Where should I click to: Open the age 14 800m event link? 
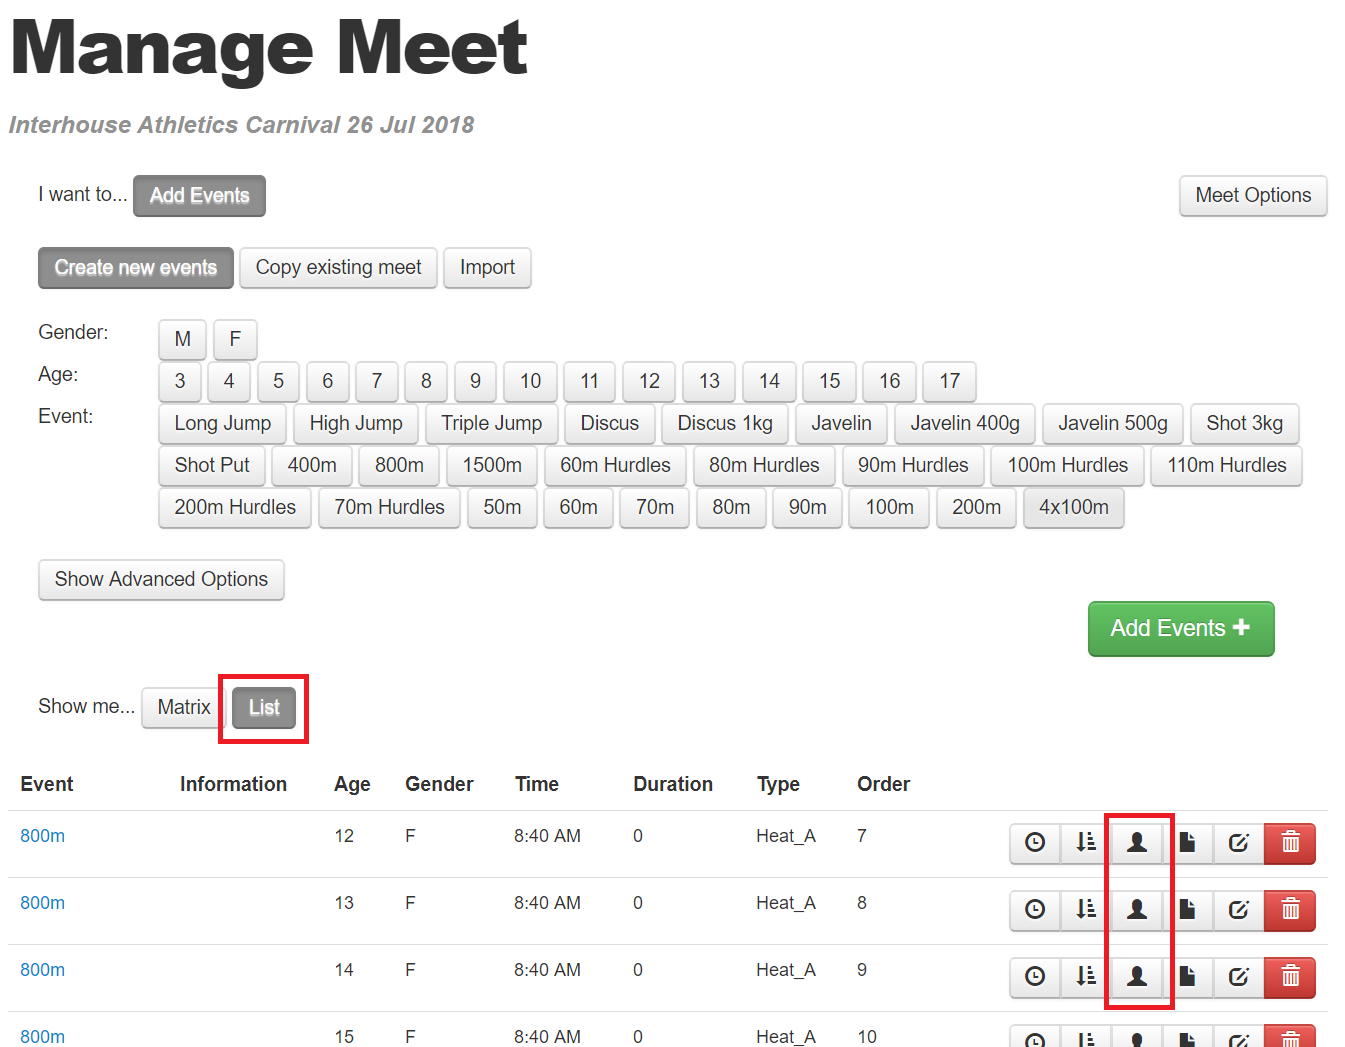pyautogui.click(x=42, y=970)
